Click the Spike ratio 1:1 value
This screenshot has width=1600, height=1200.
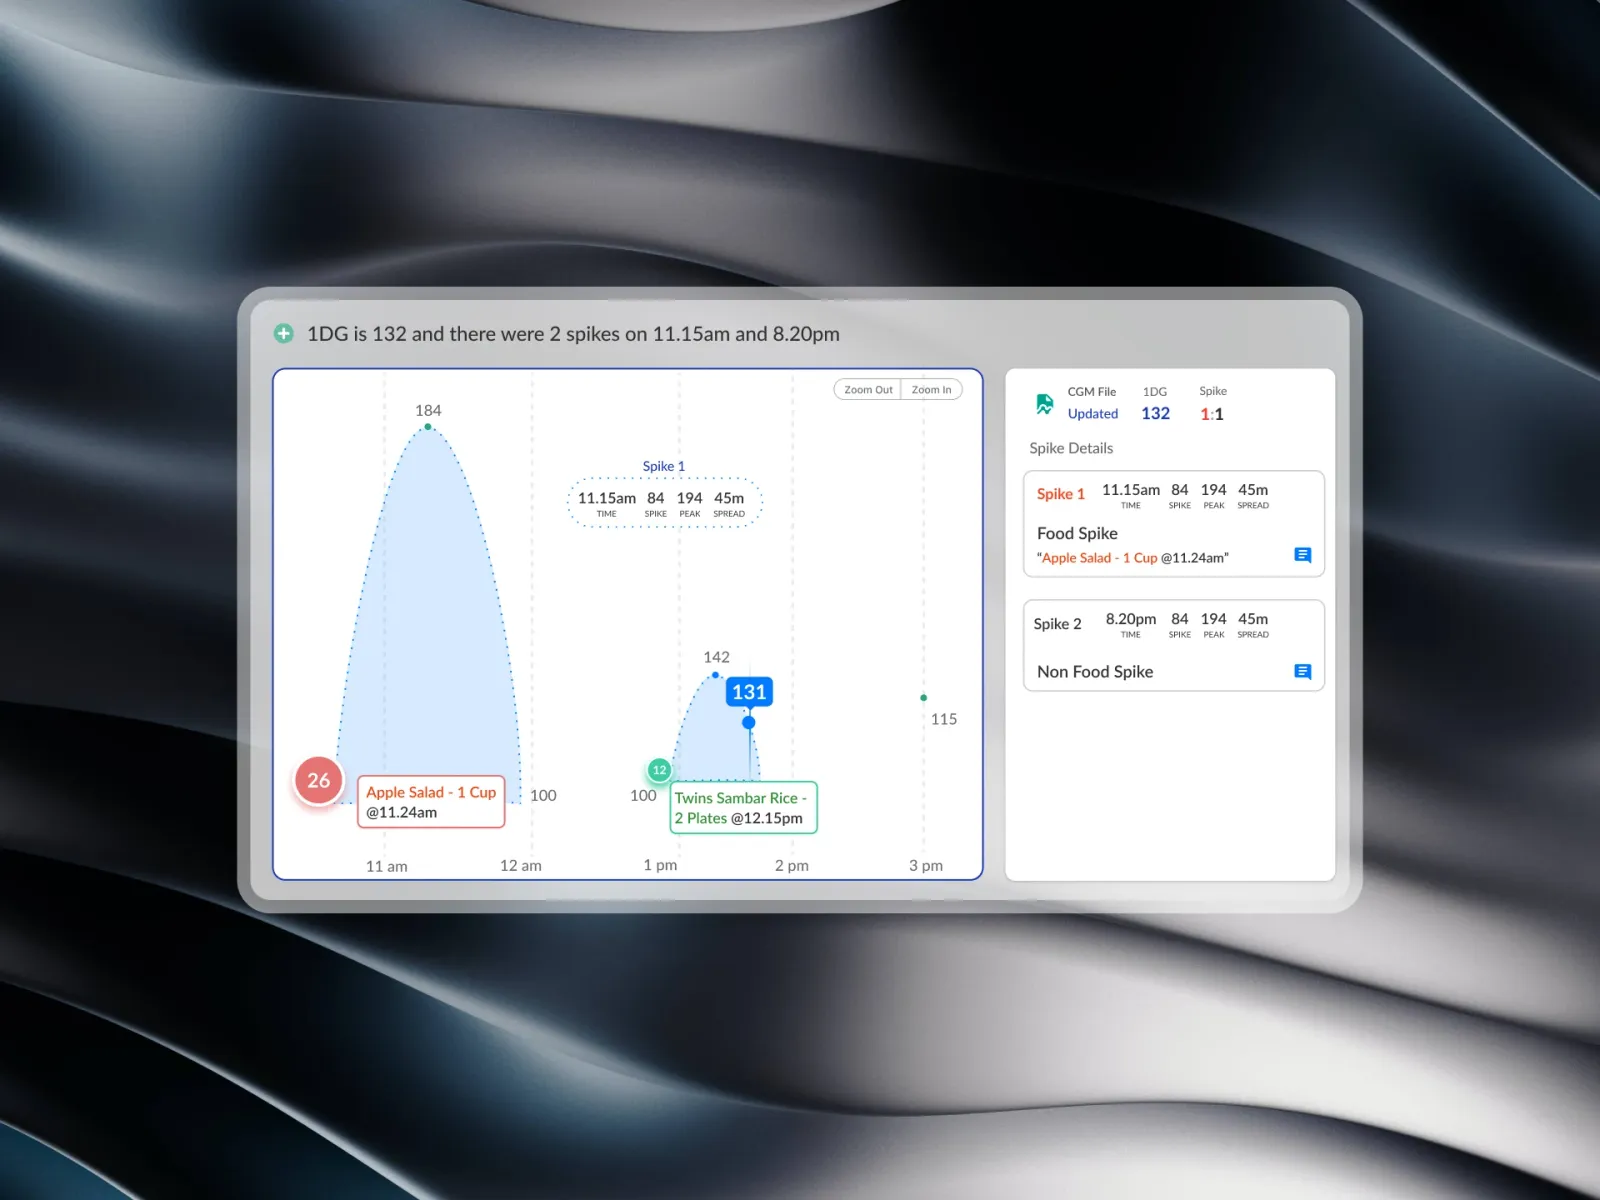1212,414
